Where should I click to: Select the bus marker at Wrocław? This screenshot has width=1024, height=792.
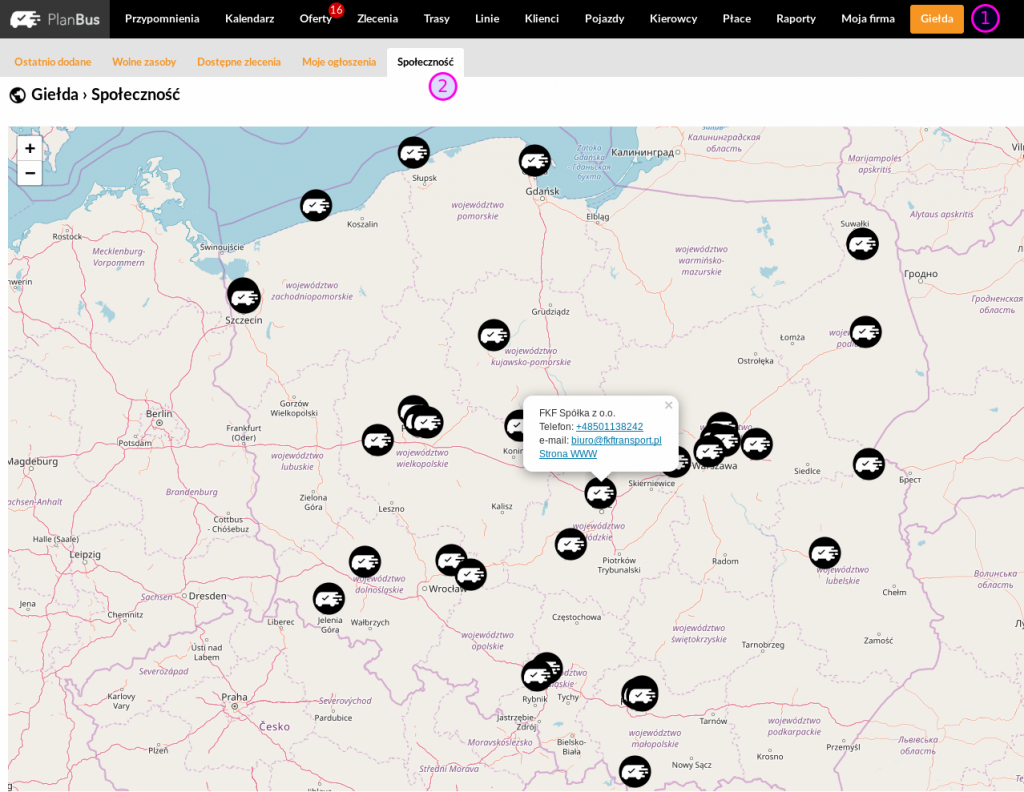pos(471,575)
